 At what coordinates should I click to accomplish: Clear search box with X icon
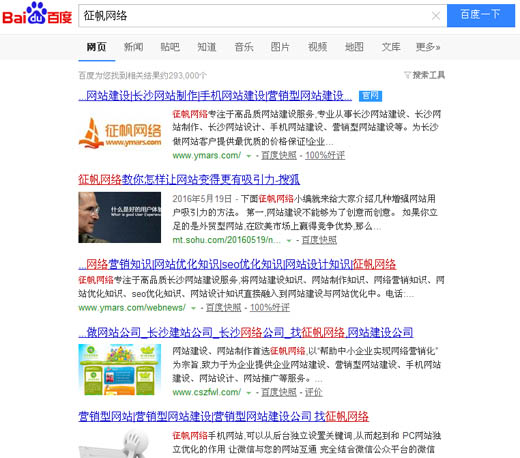click(x=436, y=16)
